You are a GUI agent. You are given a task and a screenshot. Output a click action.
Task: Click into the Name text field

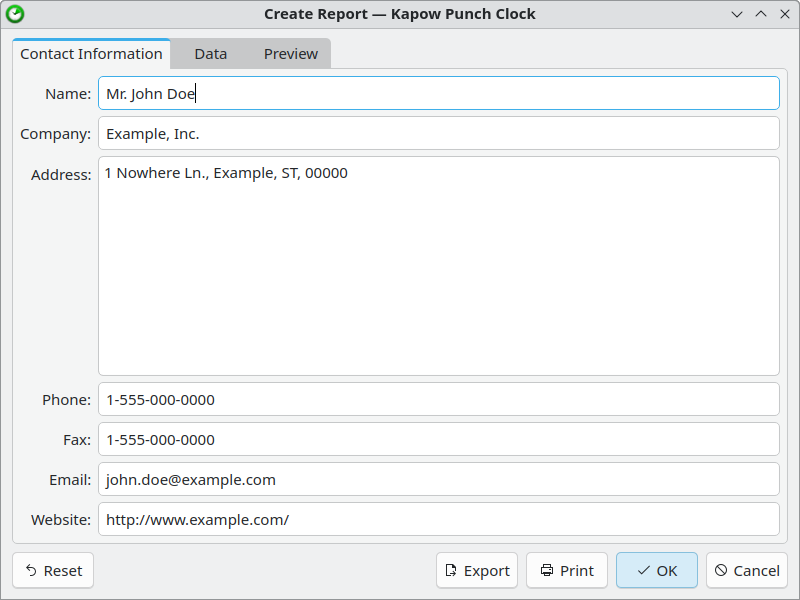438,94
